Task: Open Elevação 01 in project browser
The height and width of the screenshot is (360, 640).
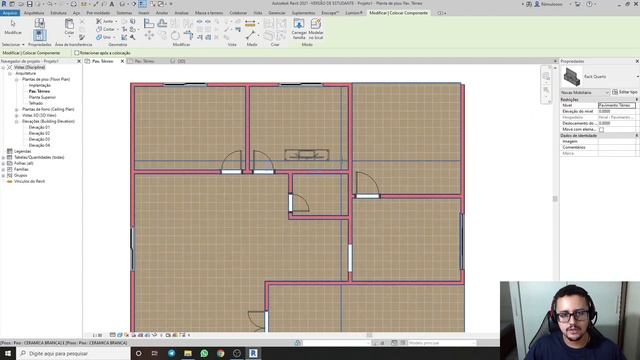Action: coord(39,127)
